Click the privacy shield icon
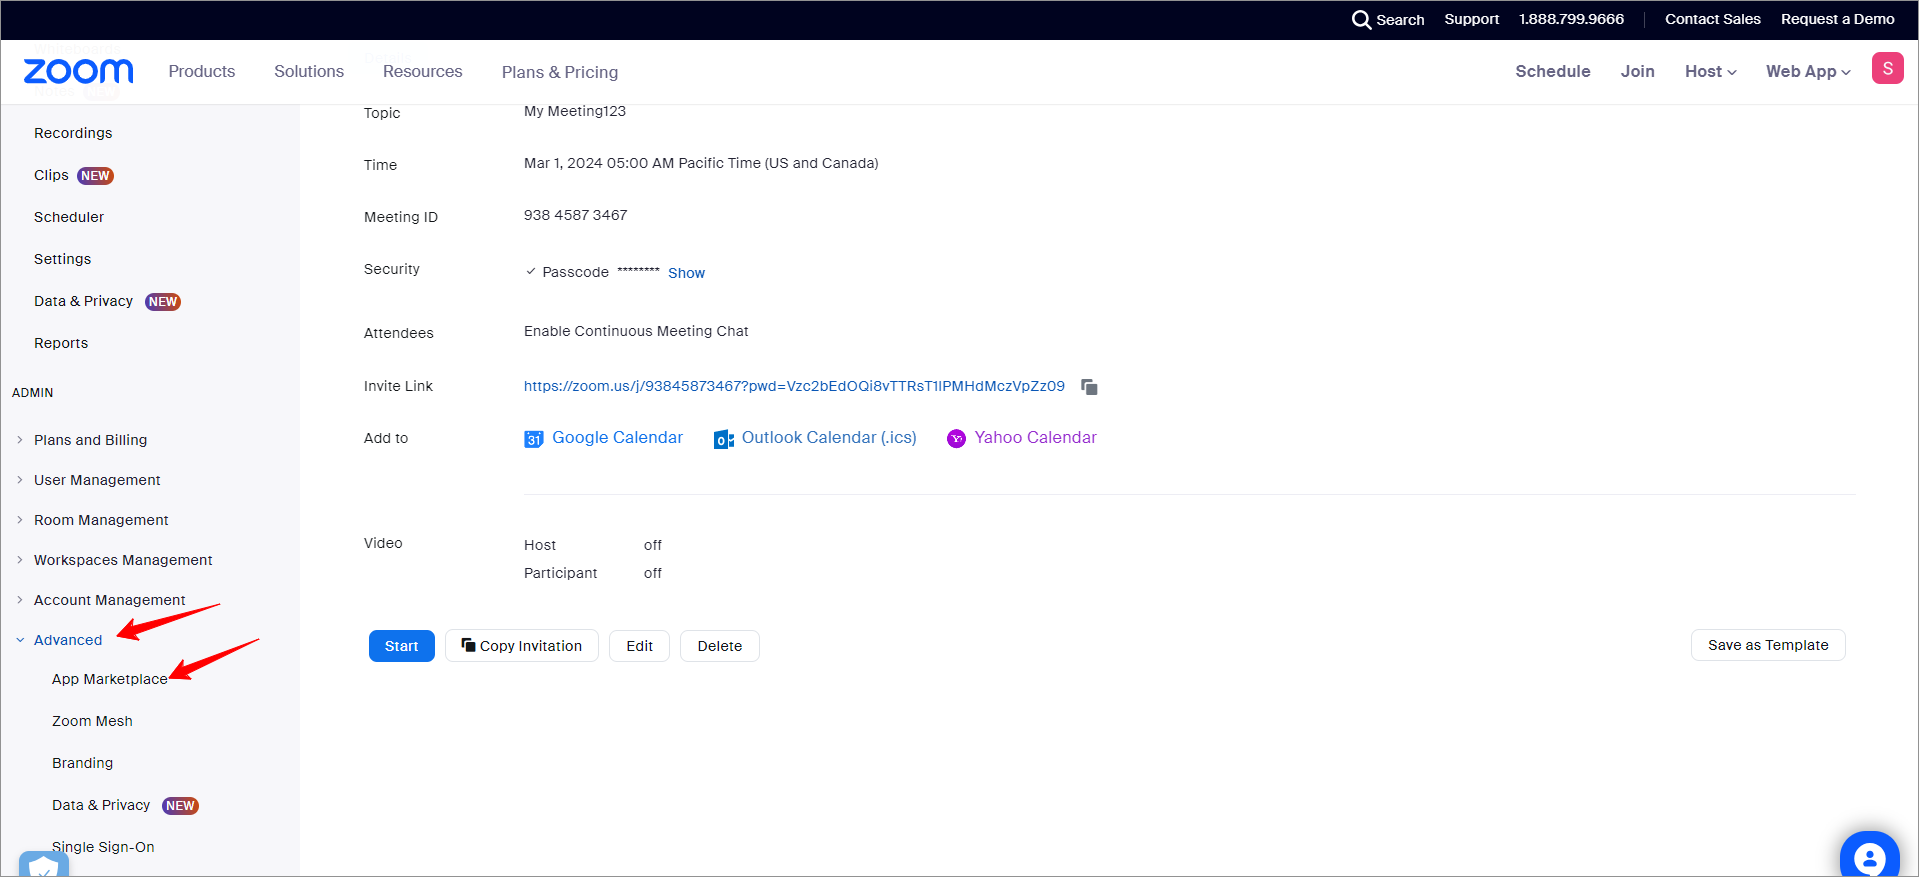This screenshot has height=877, width=1919. coord(44,865)
